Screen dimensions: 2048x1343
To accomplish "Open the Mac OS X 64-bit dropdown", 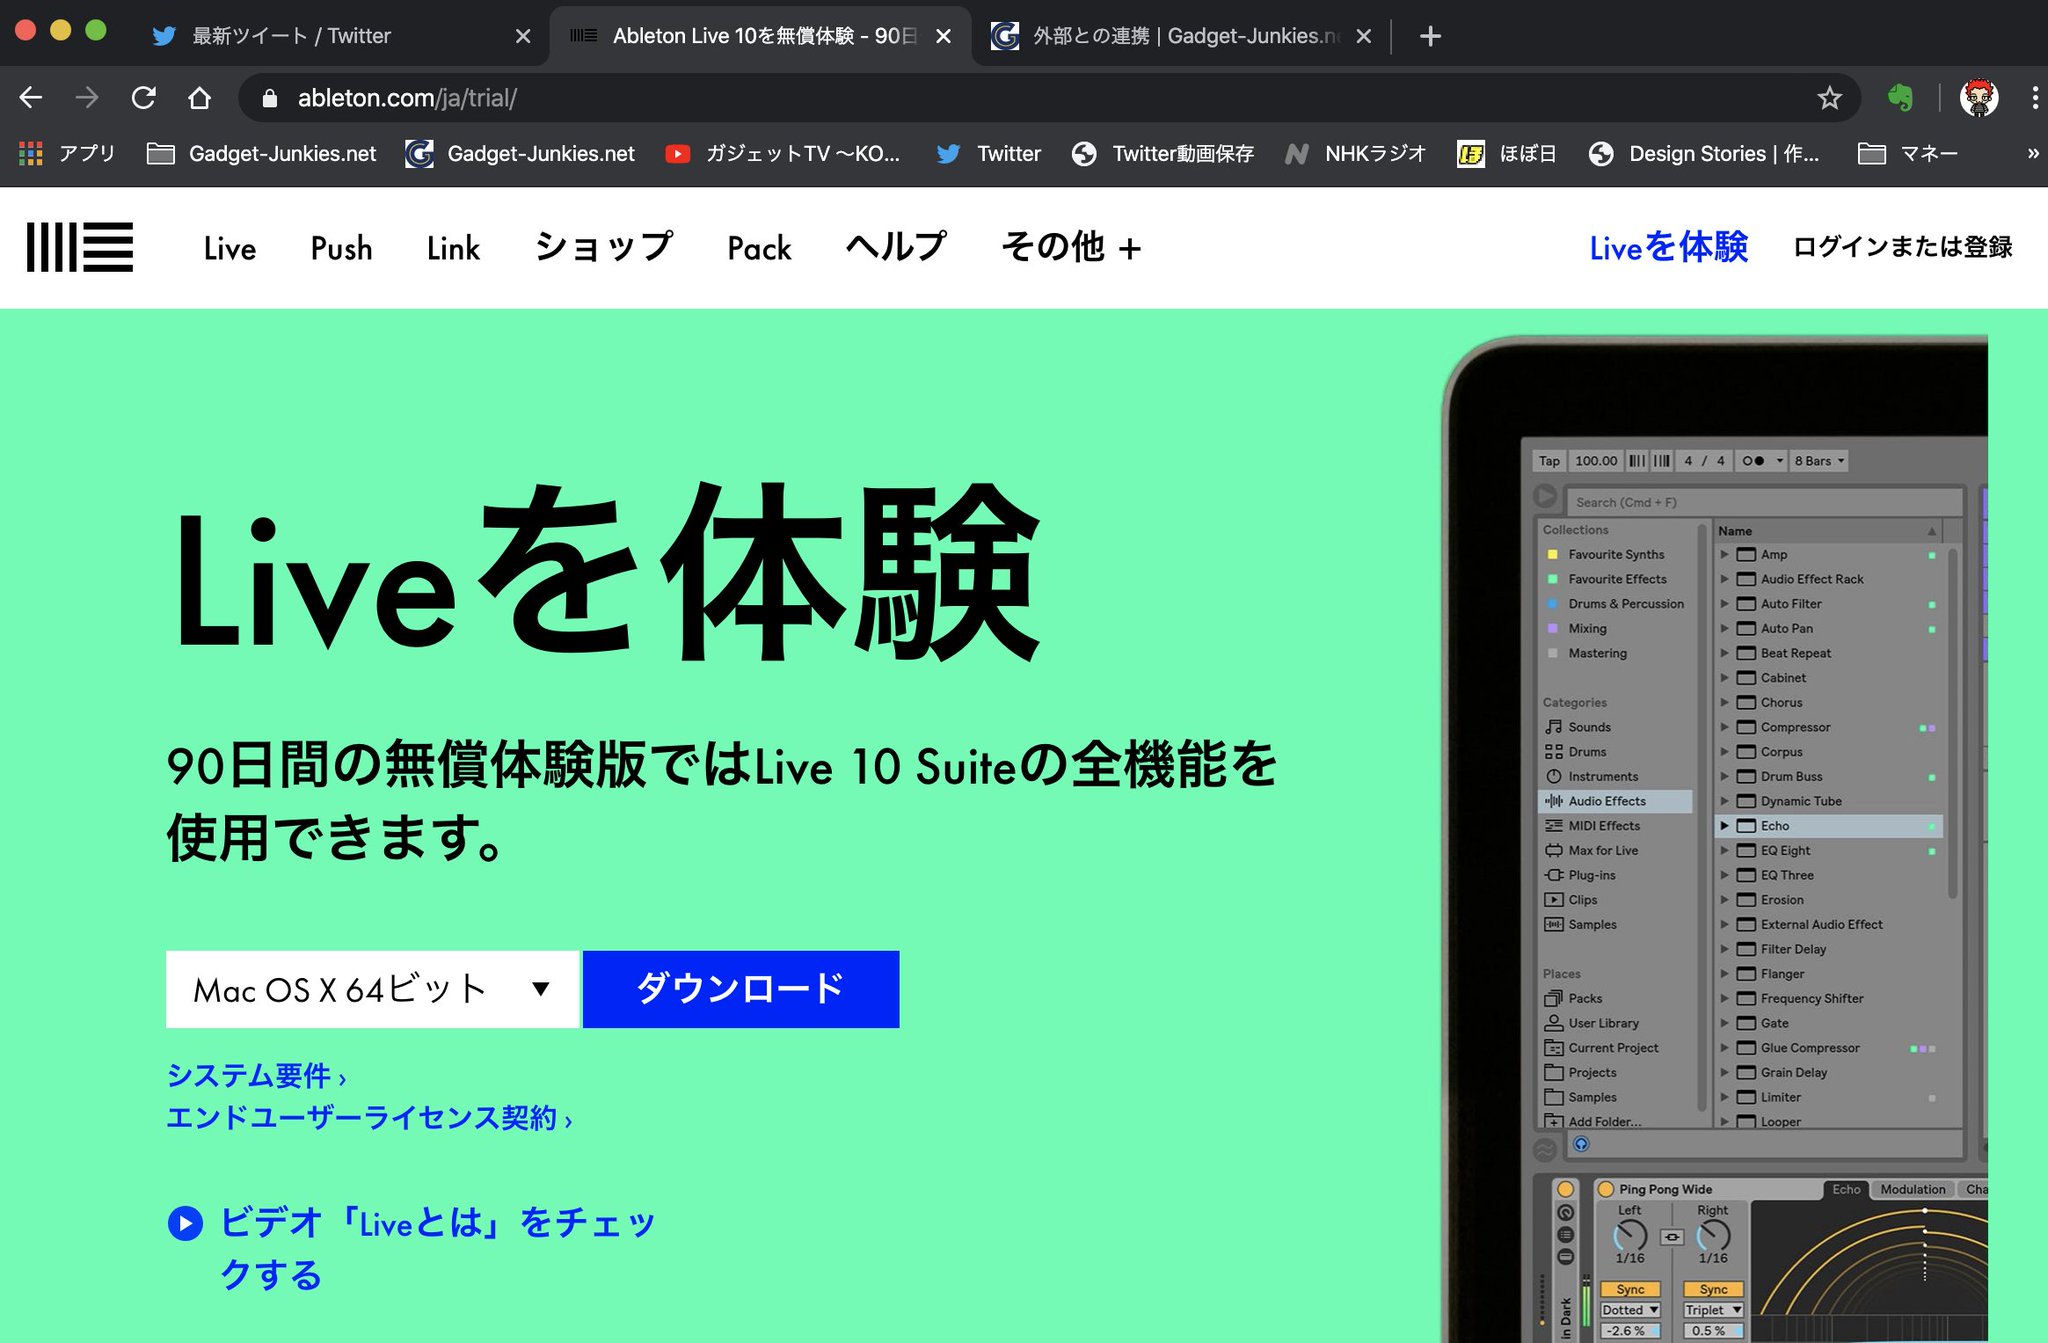I will point(372,989).
